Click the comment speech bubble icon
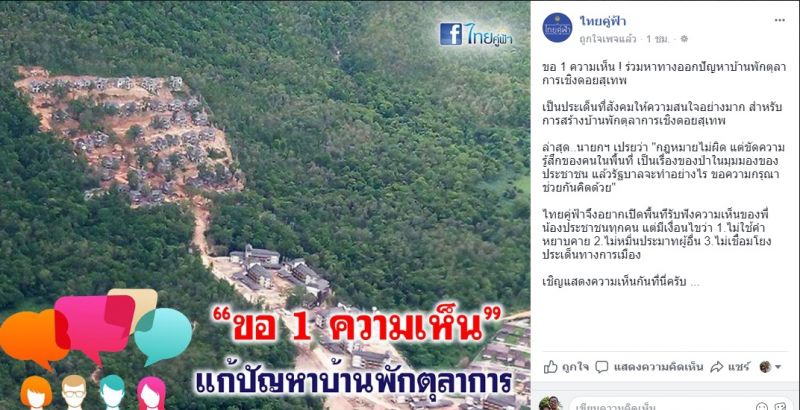Viewport: 800px width, 410px height. [602, 367]
